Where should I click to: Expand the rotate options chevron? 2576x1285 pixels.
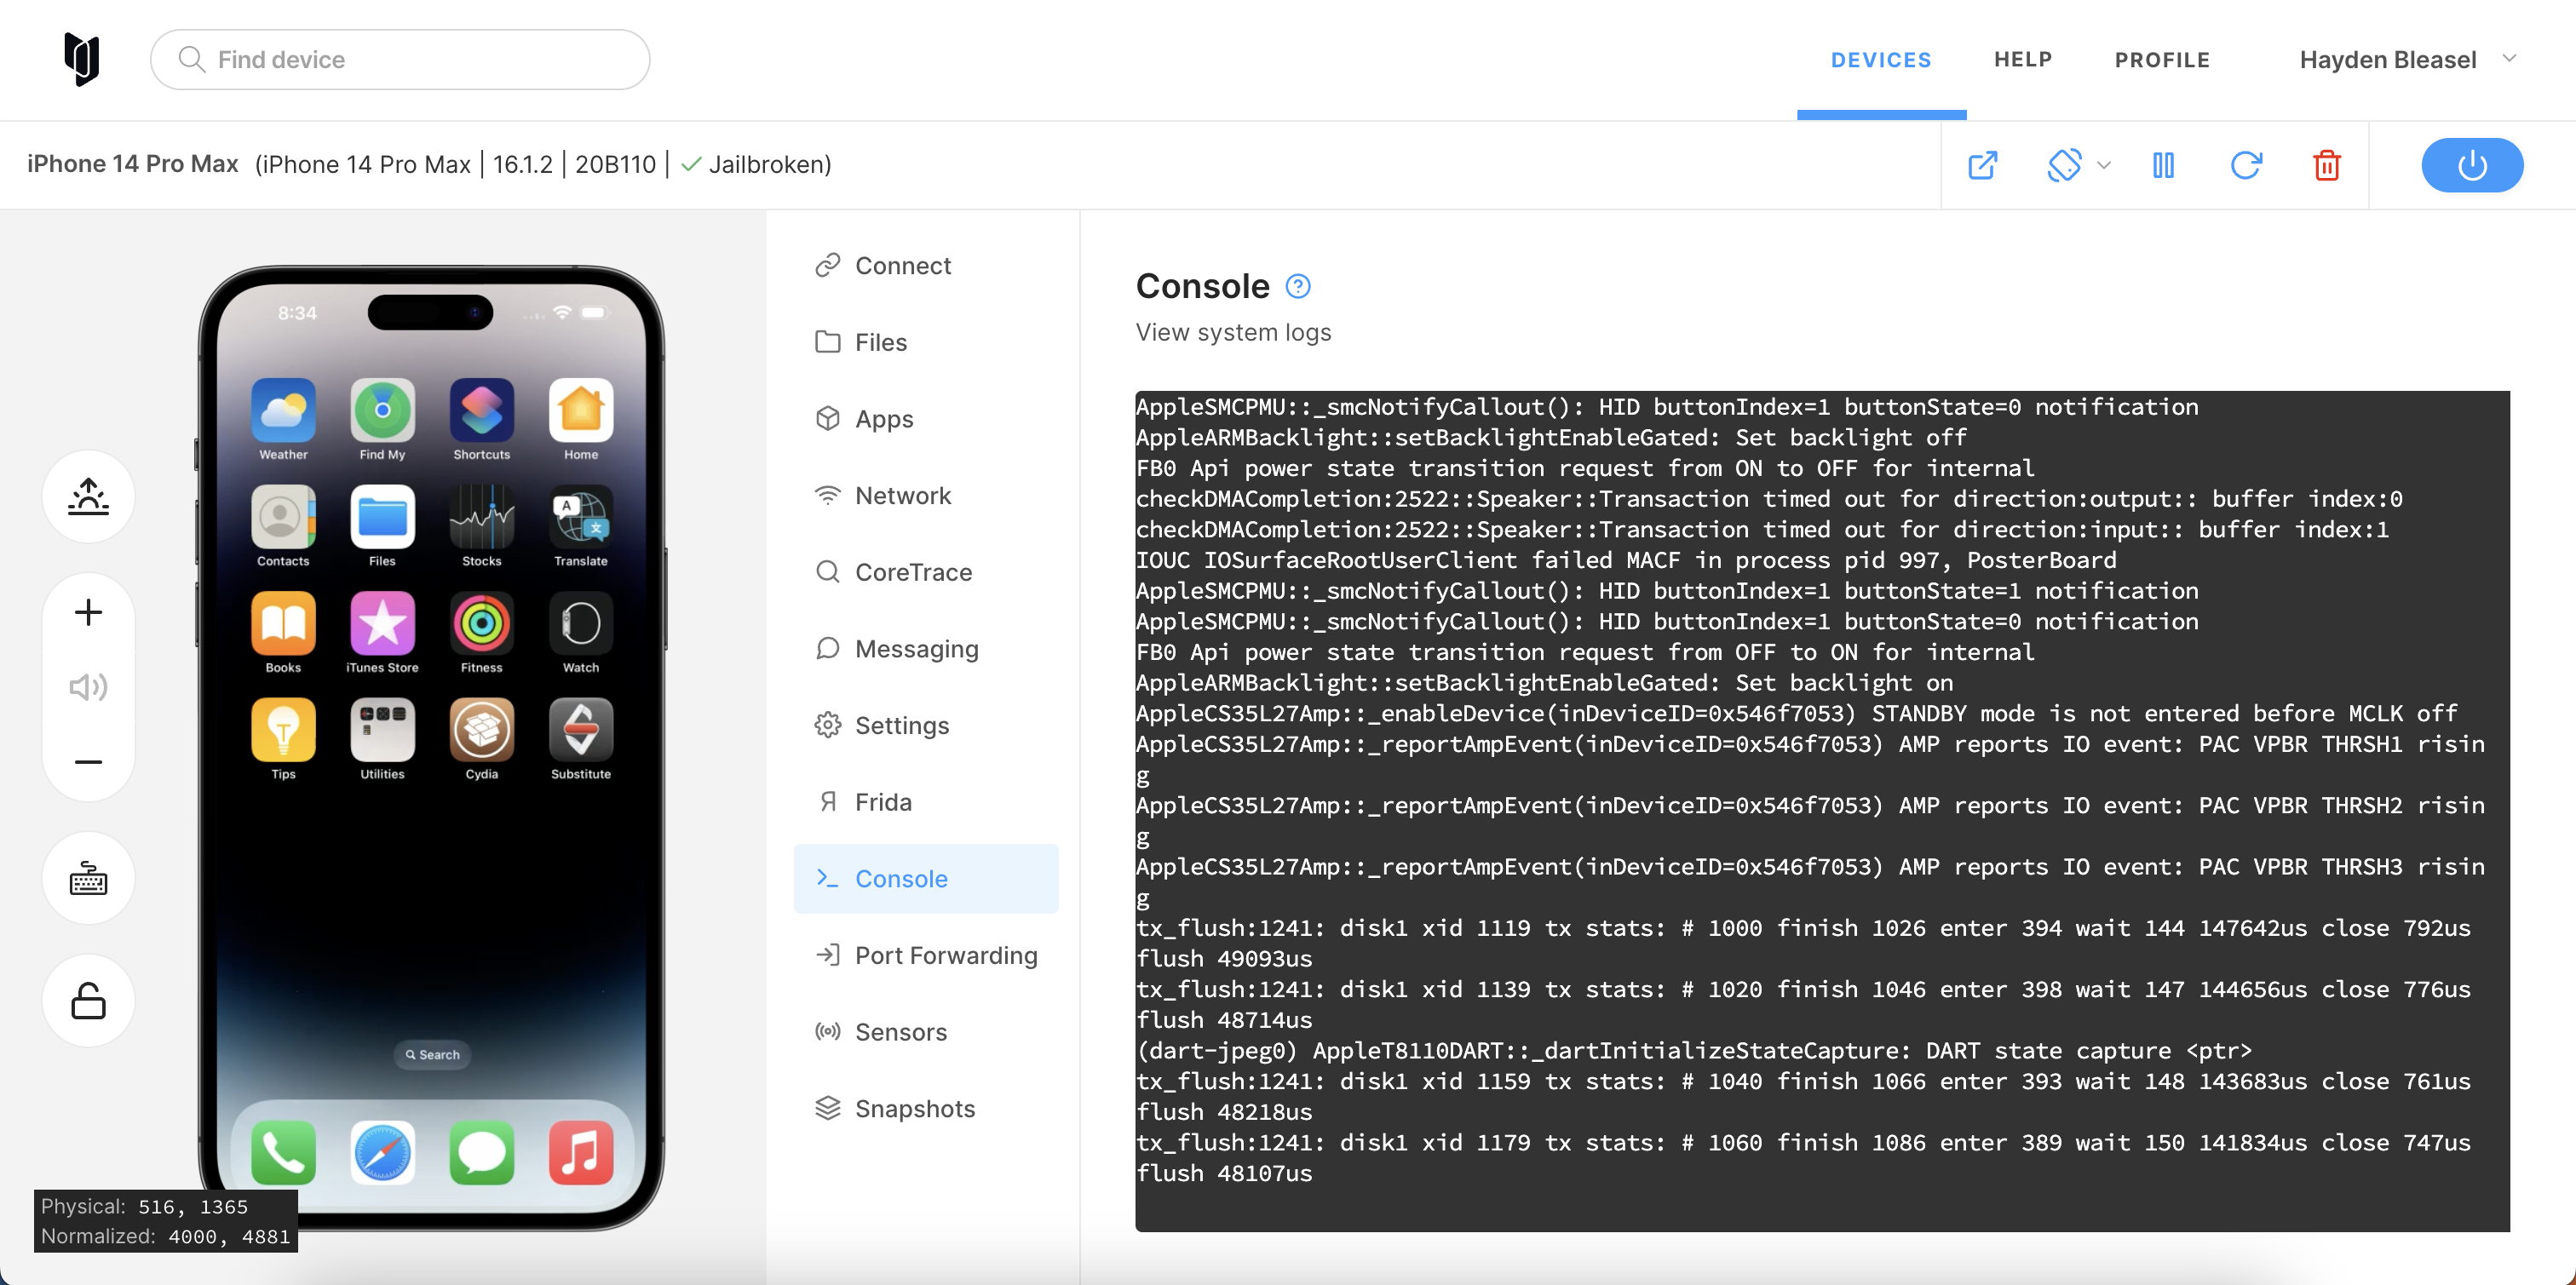pos(2104,166)
